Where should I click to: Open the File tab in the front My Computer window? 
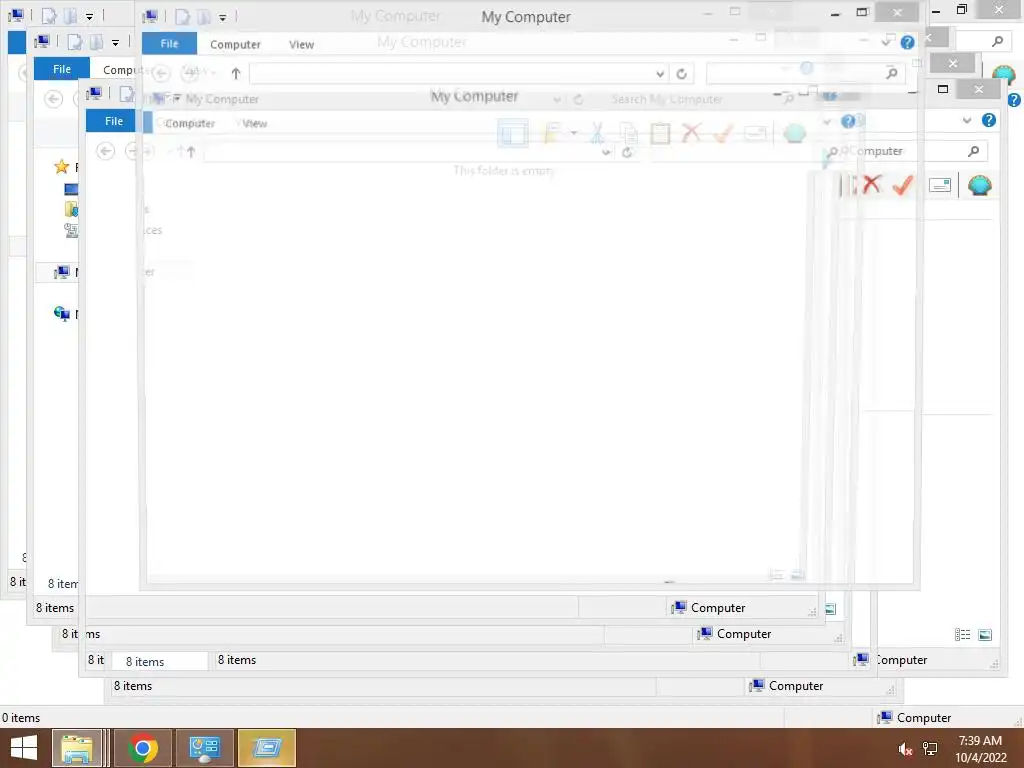[x=169, y=44]
